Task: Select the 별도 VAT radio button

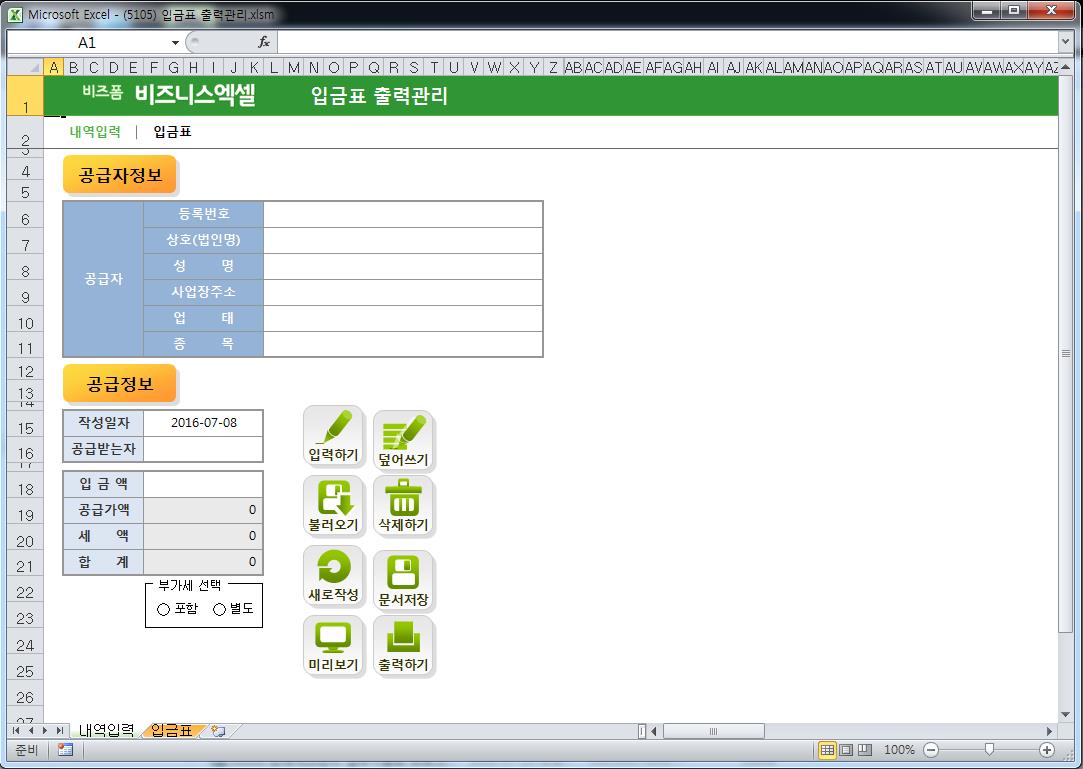Action: 220,609
